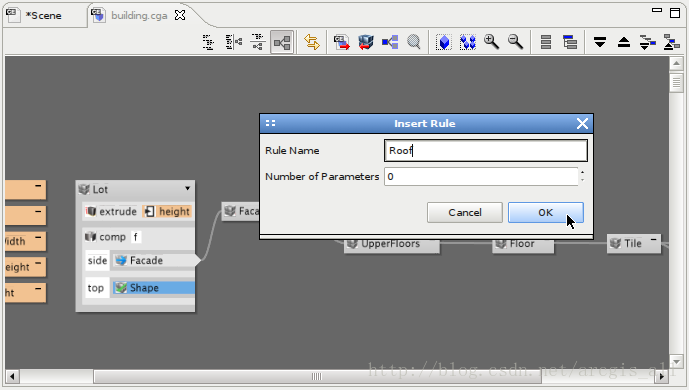Collapse the orange attribute node ending 'eight'
The height and width of the screenshot is (390, 689).
click(x=38, y=264)
